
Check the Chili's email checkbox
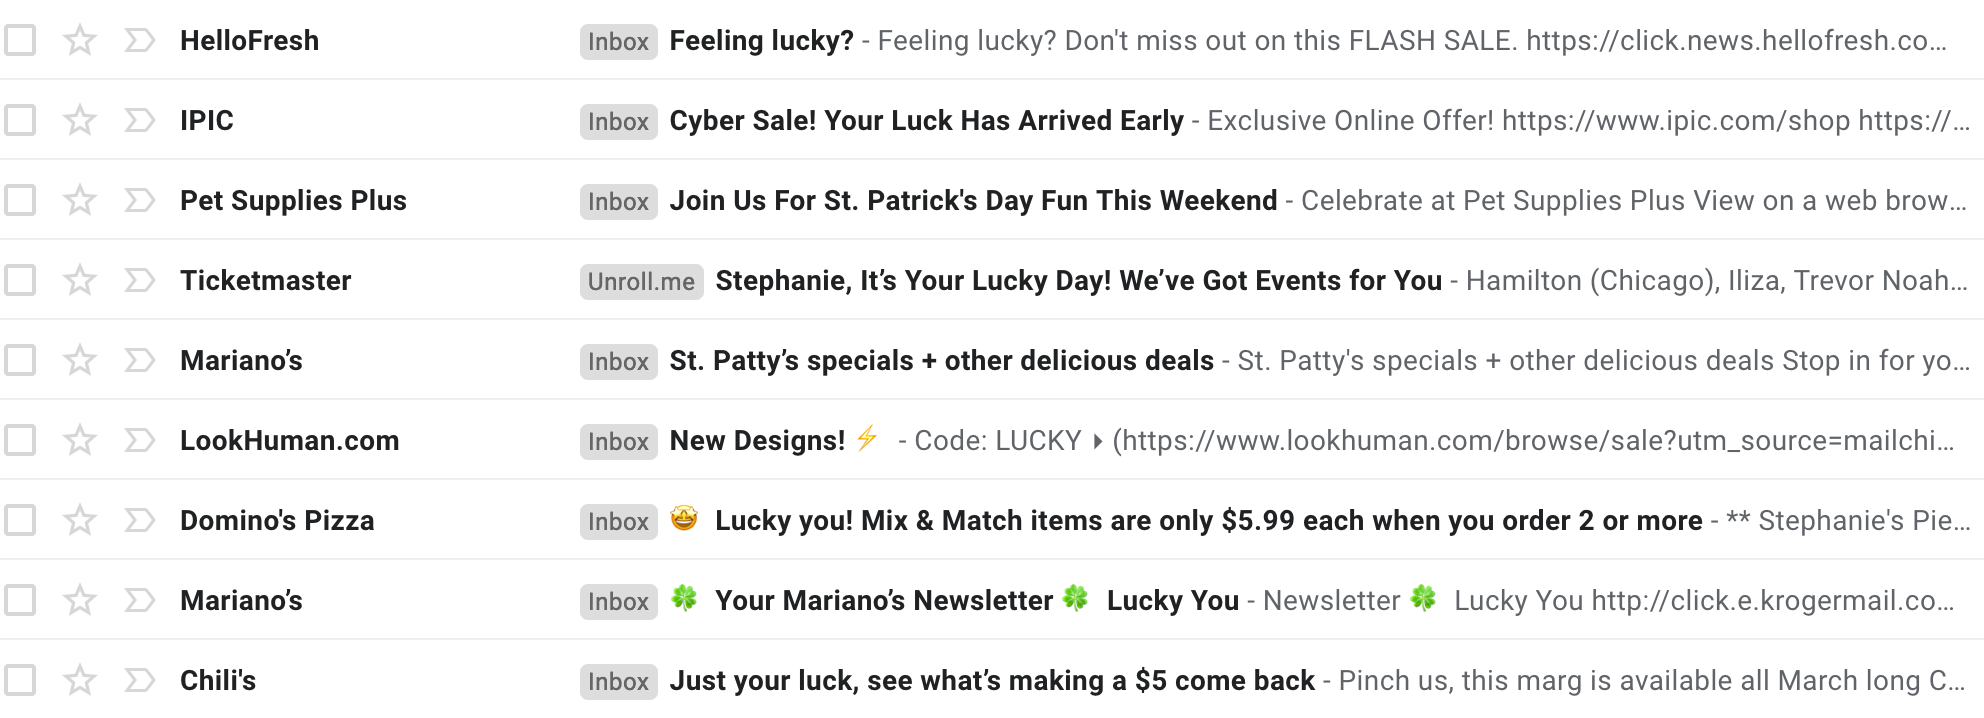click(x=20, y=681)
